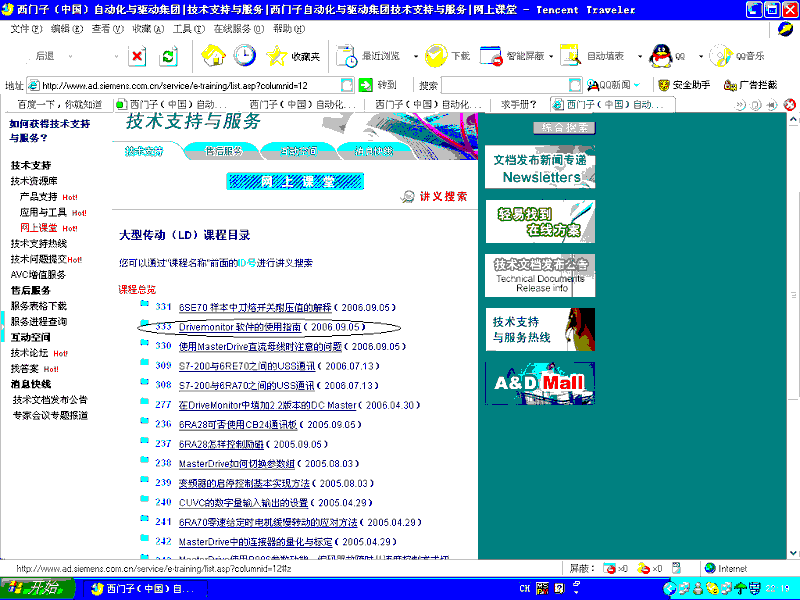Screen dimensions: 800x600
Task: Click the lecture search magnifier icon
Action: pyautogui.click(x=407, y=196)
